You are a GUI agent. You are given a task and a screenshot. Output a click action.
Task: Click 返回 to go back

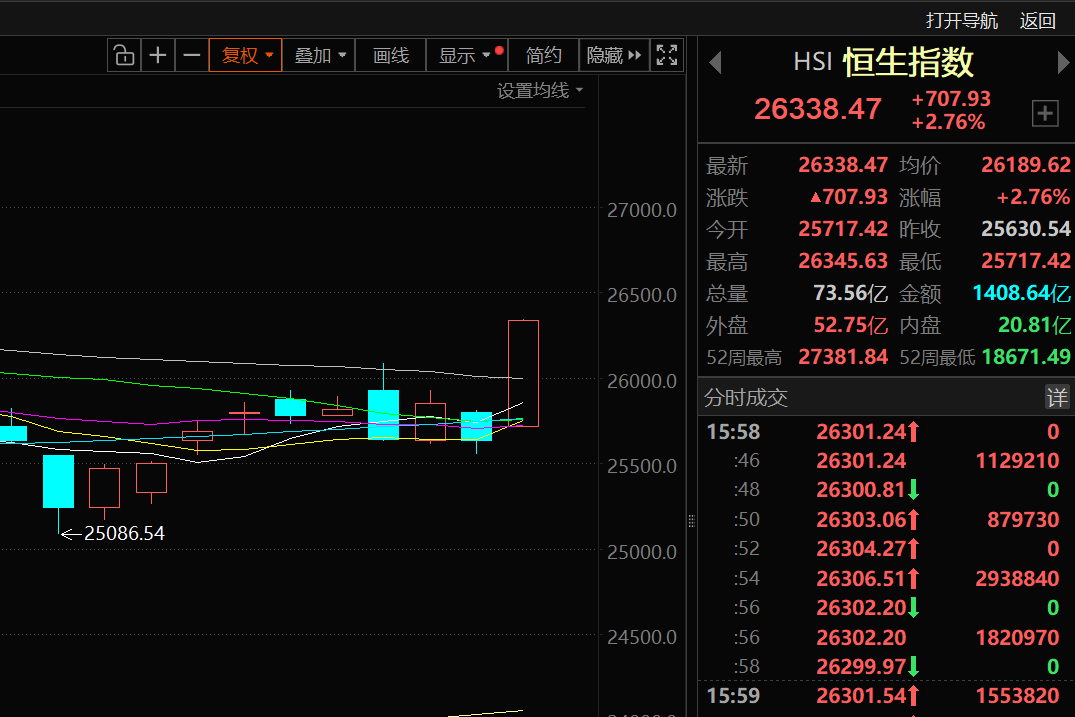pos(1037,20)
